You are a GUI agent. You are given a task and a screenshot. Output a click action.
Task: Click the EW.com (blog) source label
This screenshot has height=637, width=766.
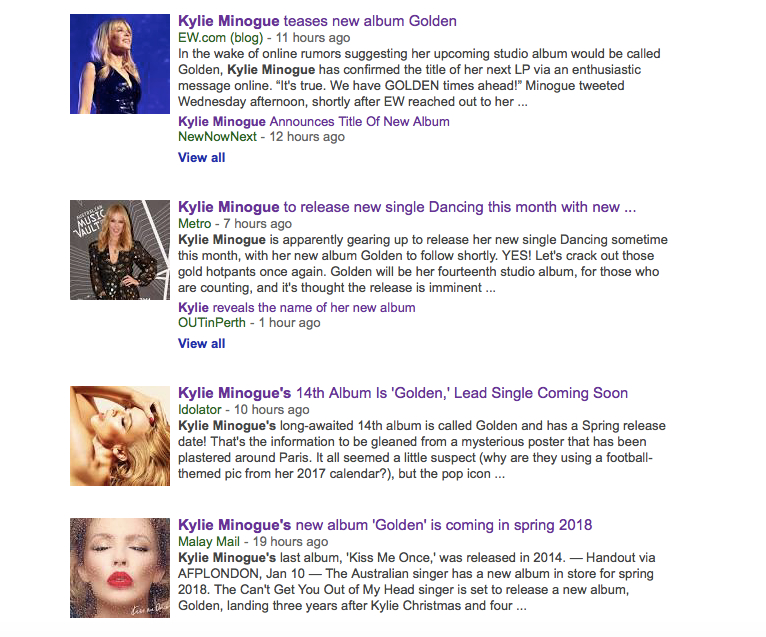[x=220, y=38]
